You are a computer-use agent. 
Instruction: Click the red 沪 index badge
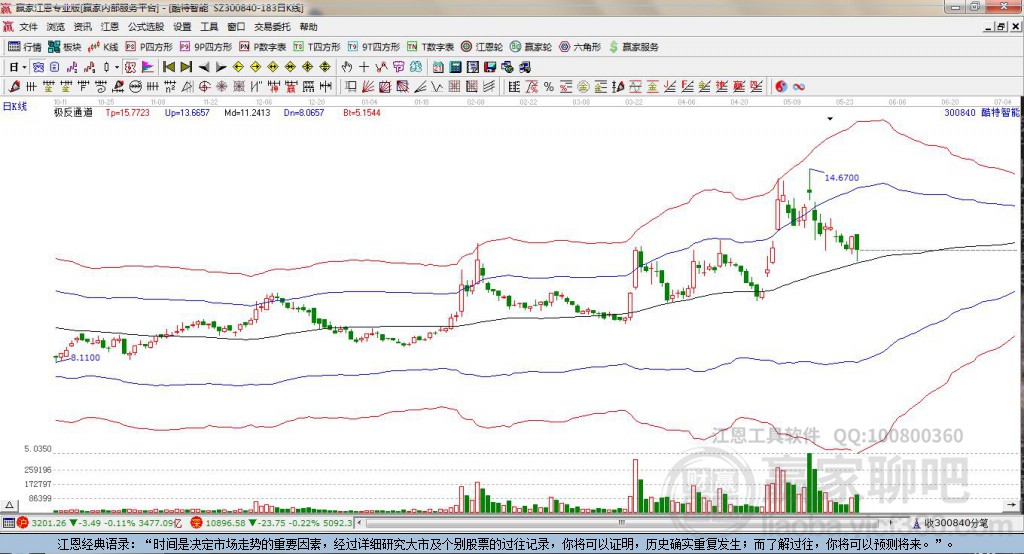[22, 523]
